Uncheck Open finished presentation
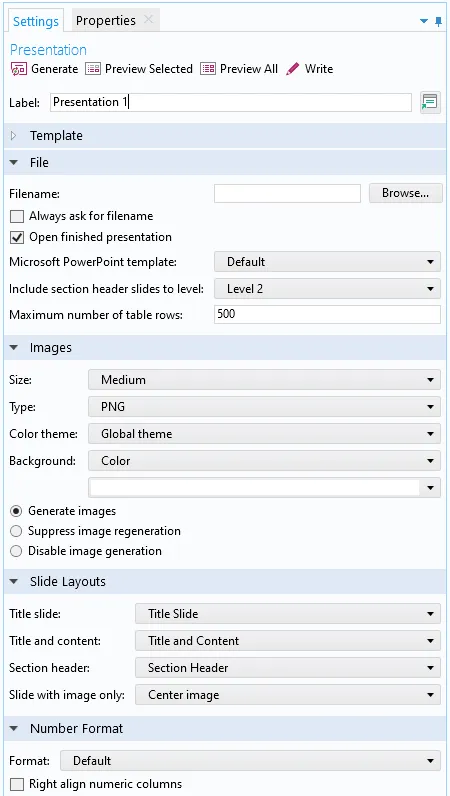The height and width of the screenshot is (796, 450). tap(17, 238)
